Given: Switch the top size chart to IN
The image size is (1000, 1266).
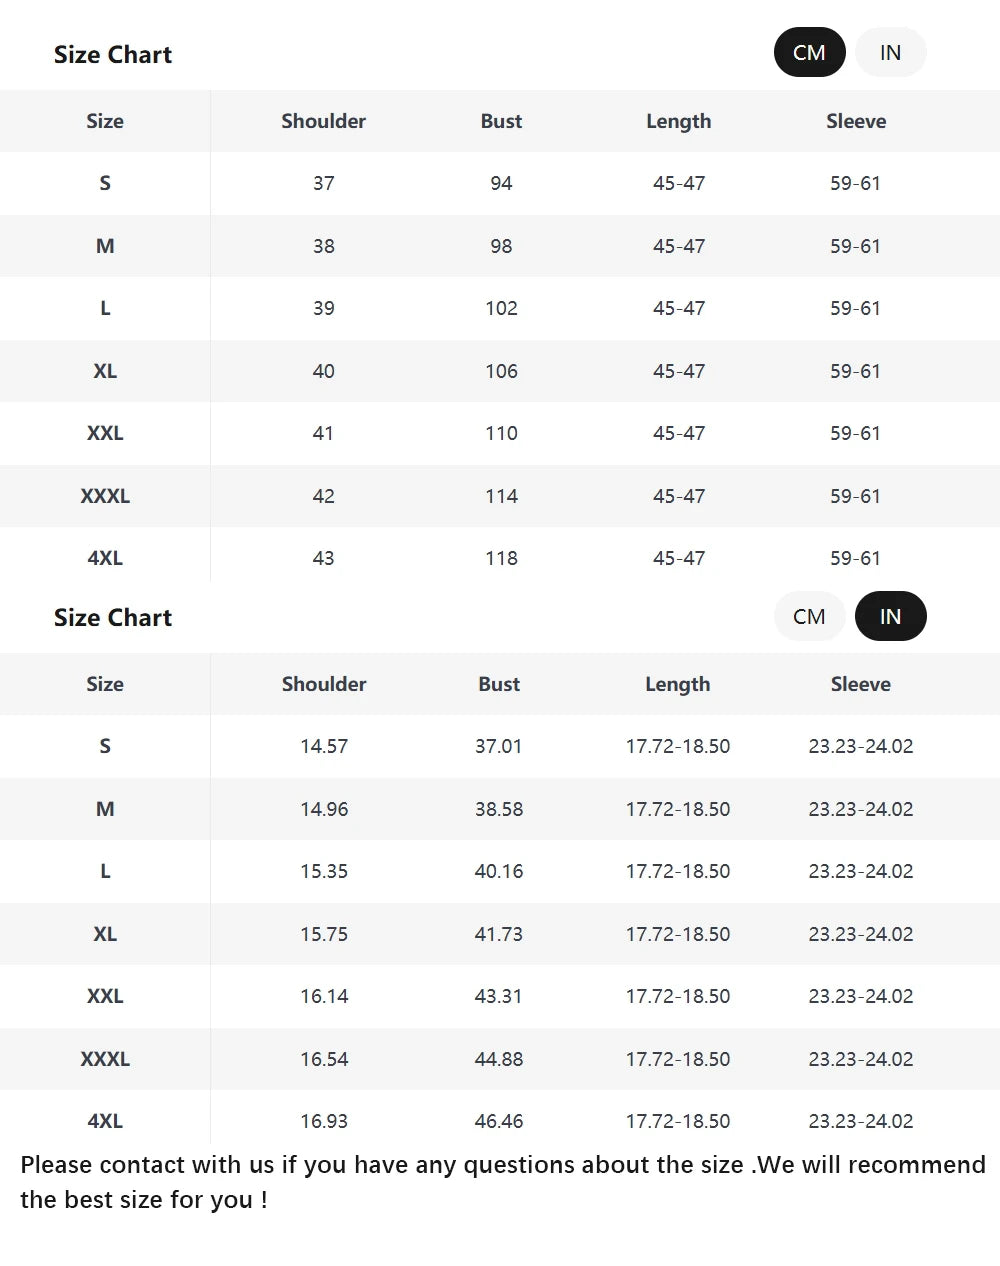Looking at the screenshot, I should [x=890, y=53].
